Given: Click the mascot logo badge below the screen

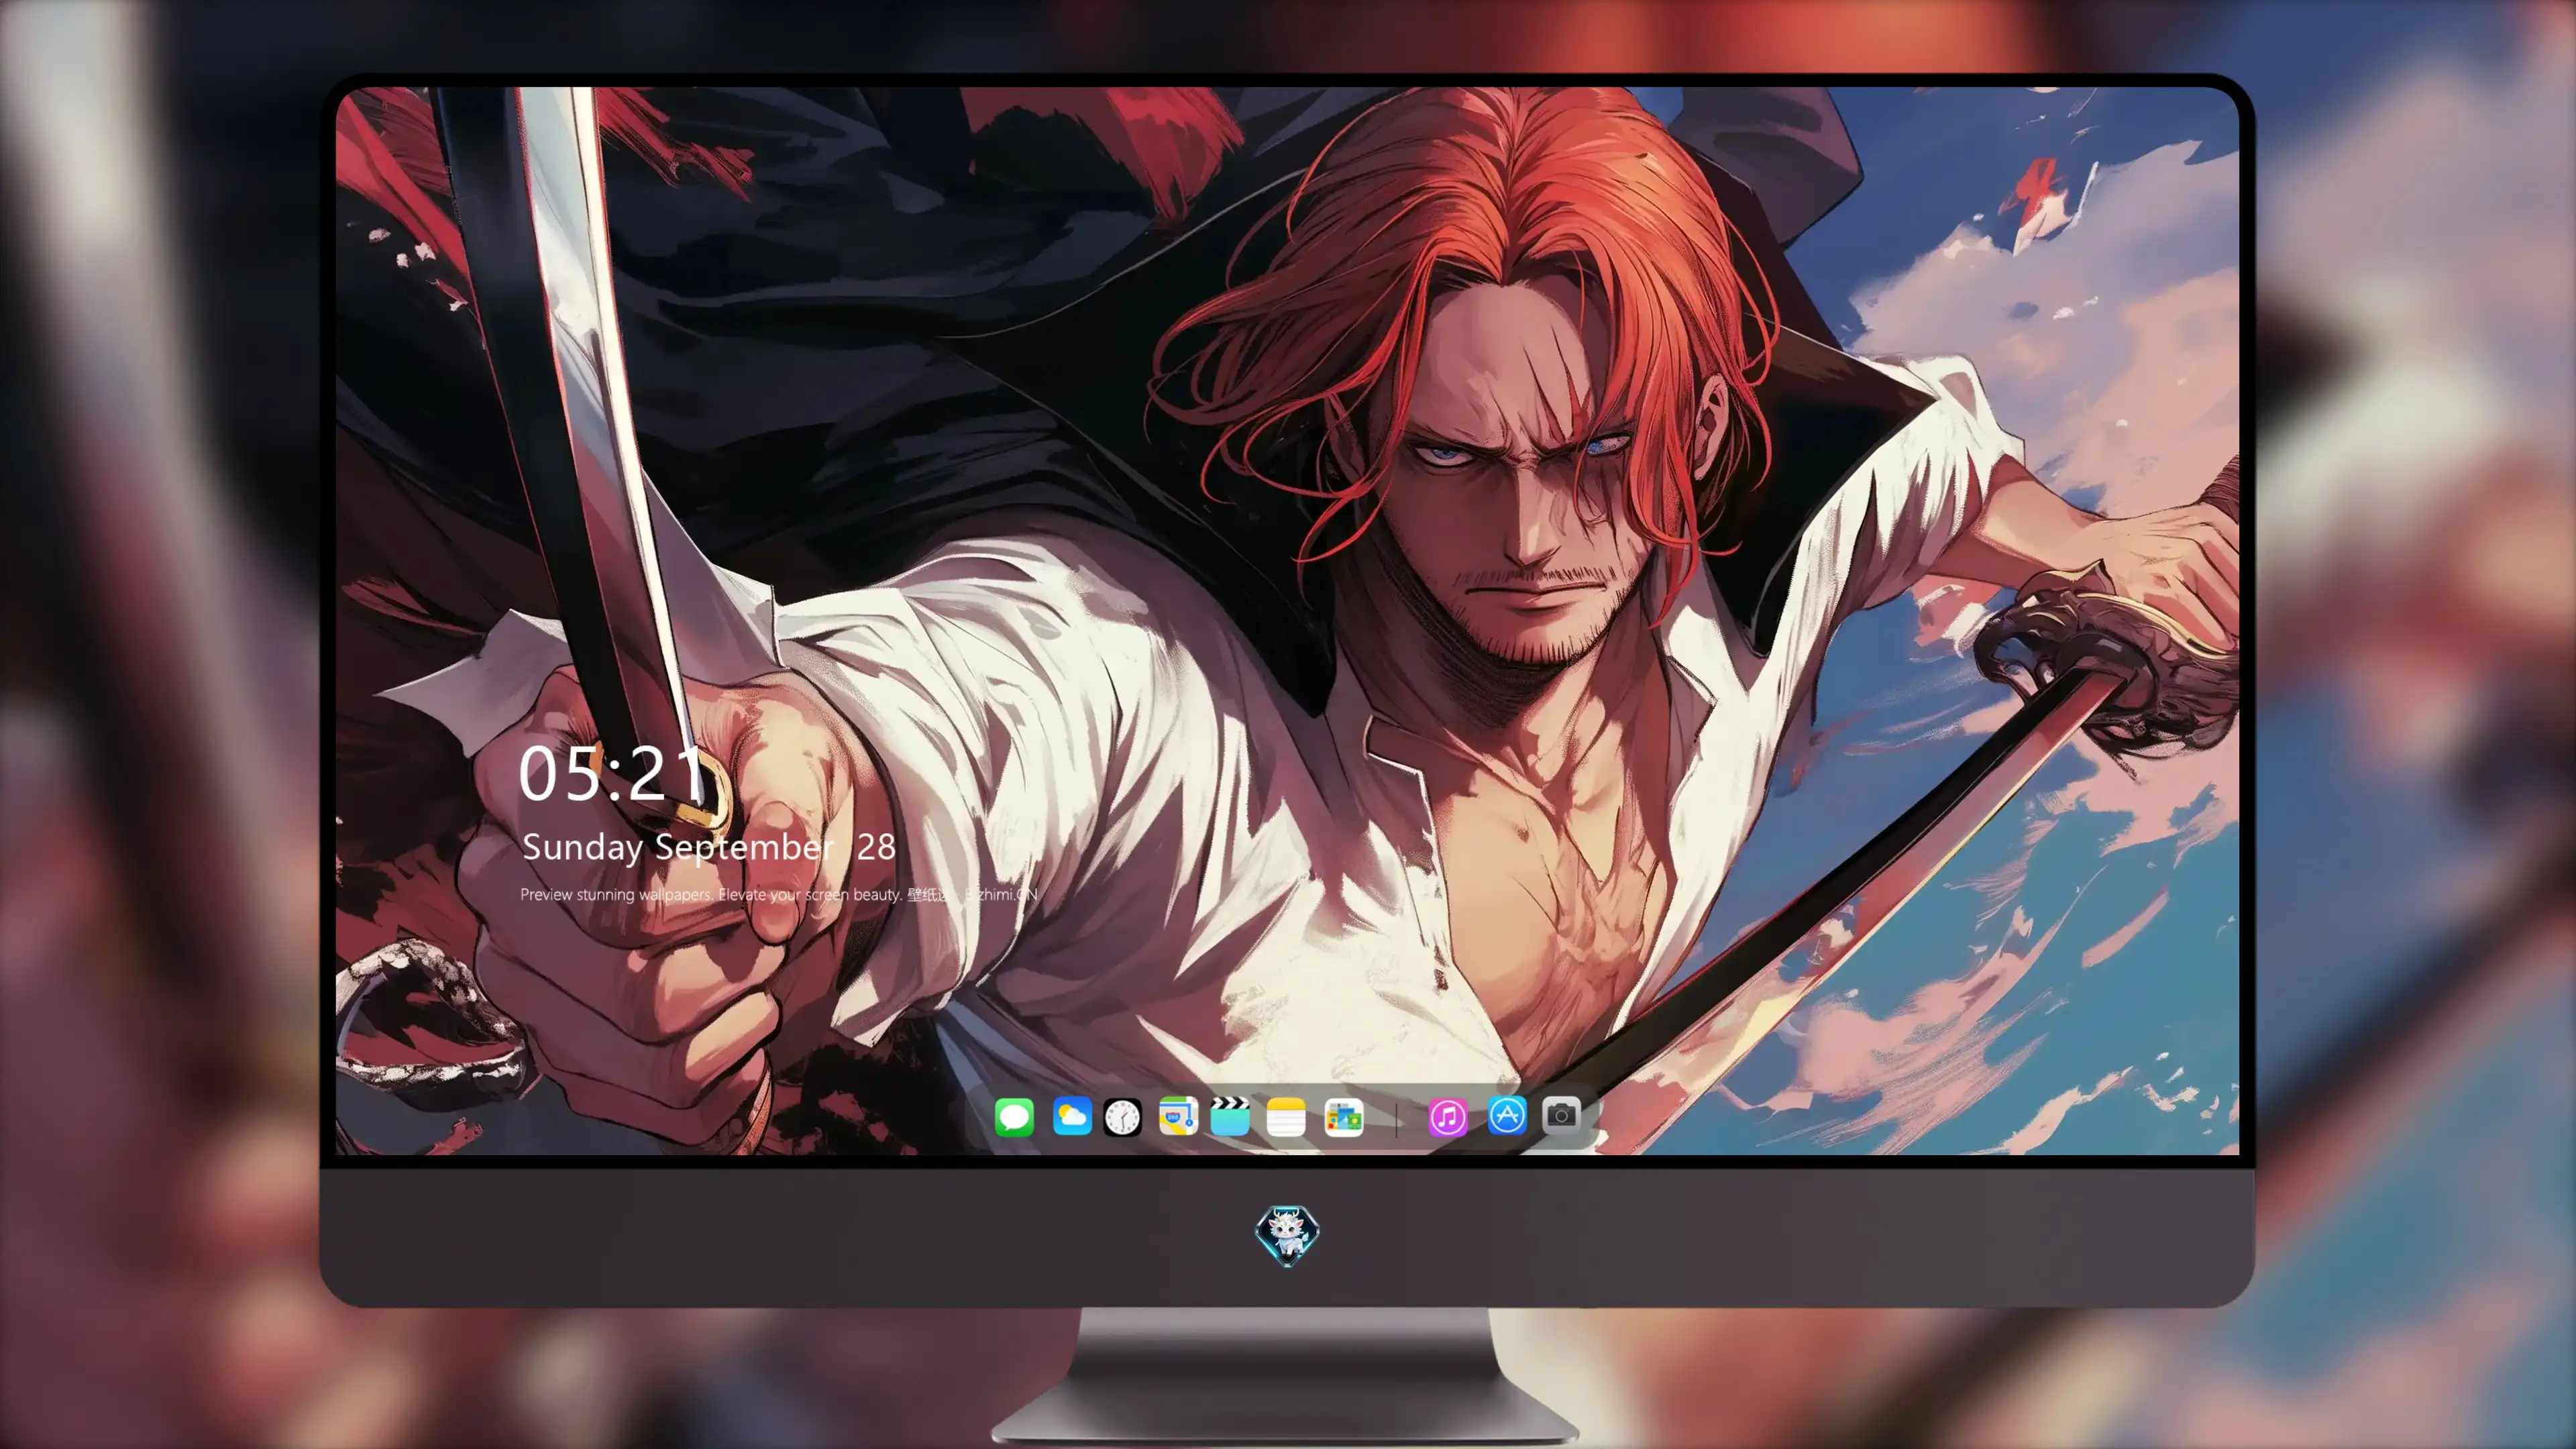Looking at the screenshot, I should (1287, 1235).
